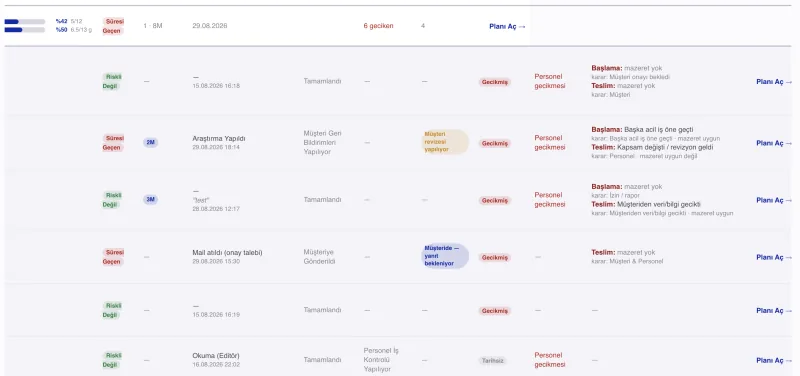Viewport: 800px width, 376px height.
Task: Select the '1 · 8M' value
Action: tap(153, 26)
